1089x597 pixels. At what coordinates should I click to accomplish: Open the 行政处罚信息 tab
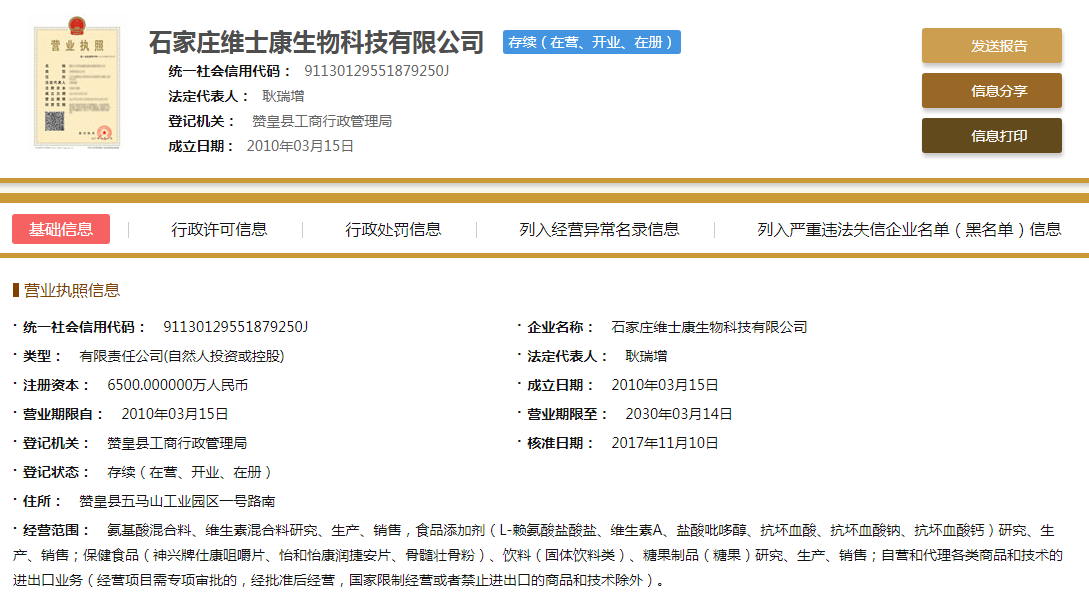point(393,229)
